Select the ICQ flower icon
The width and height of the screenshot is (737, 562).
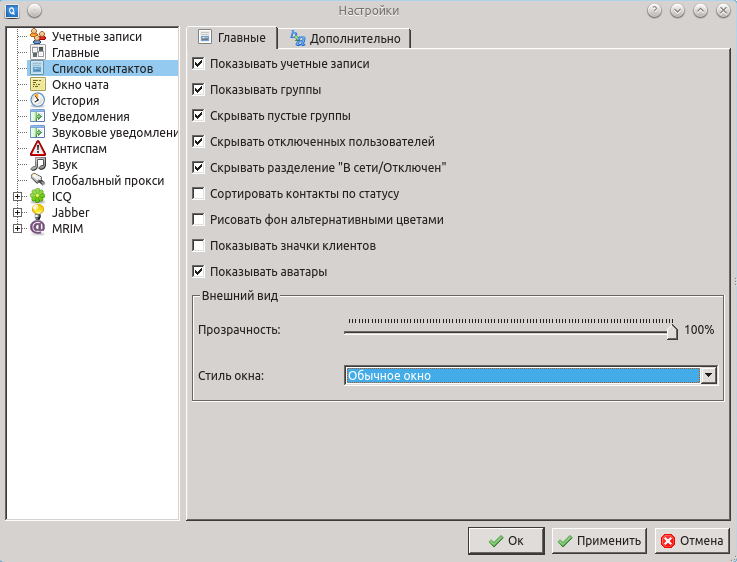pyautogui.click(x=37, y=196)
